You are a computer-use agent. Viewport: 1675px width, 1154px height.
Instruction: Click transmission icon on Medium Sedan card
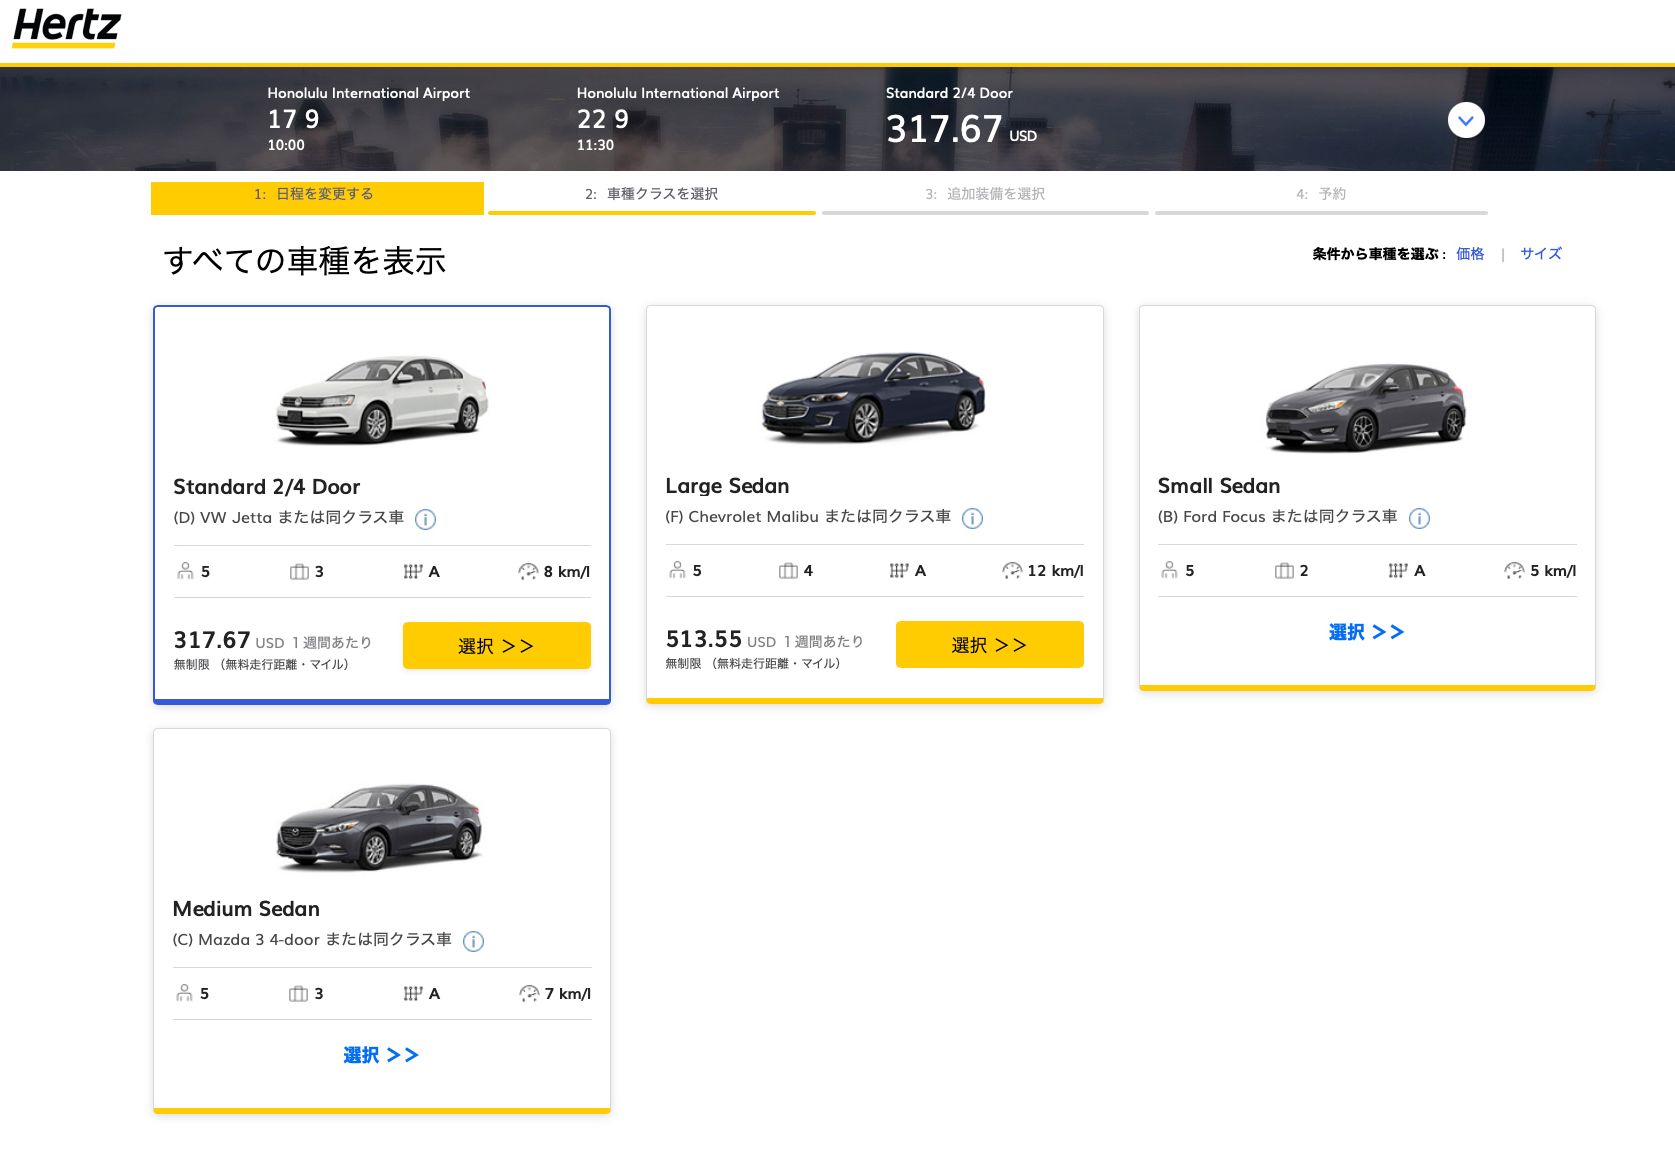point(412,993)
